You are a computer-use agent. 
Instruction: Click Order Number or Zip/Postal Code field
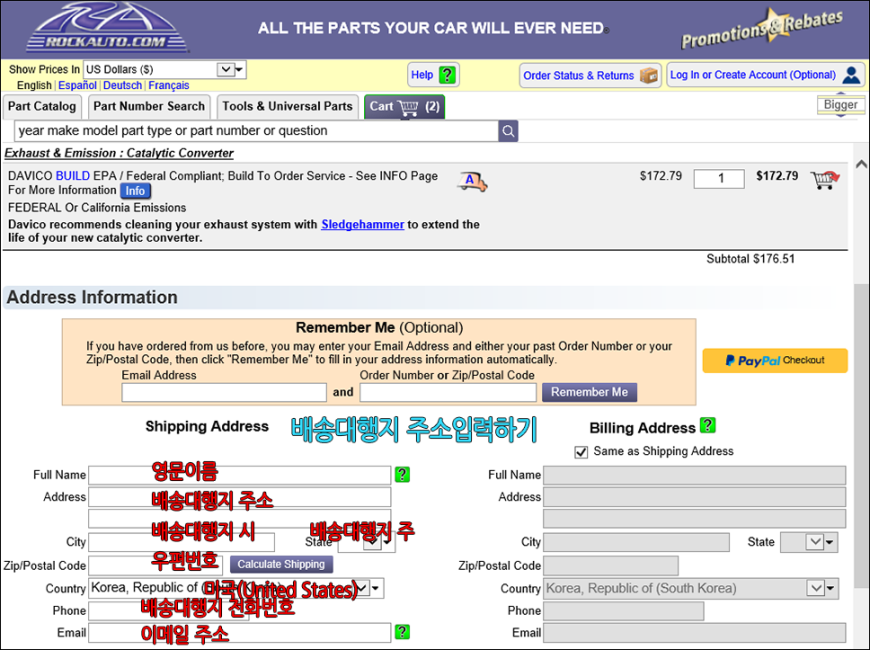coord(448,392)
